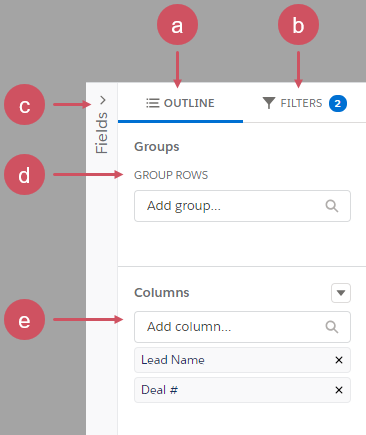Screen dimensions: 366x435
Task: Click the Add column search field
Action: point(242,327)
